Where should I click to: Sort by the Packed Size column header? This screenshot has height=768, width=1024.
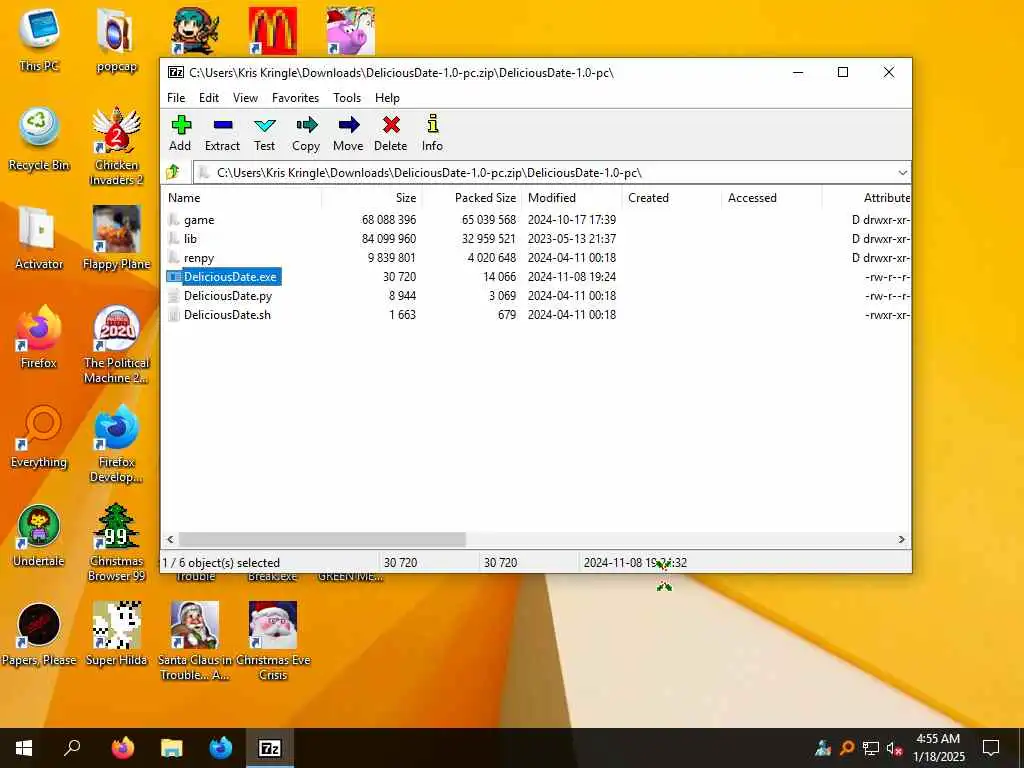click(471, 198)
